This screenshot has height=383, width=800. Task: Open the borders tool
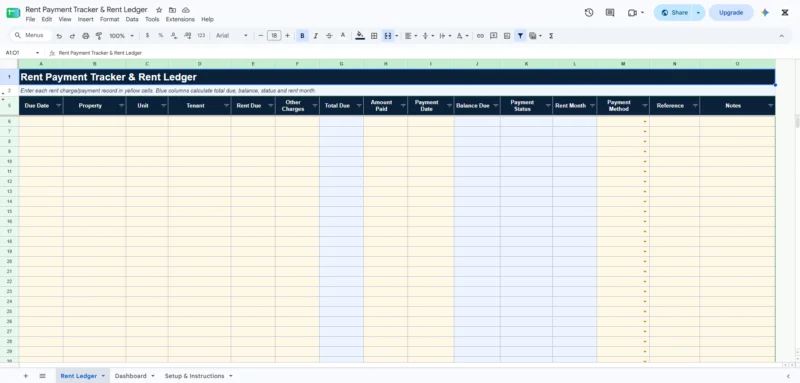click(374, 36)
